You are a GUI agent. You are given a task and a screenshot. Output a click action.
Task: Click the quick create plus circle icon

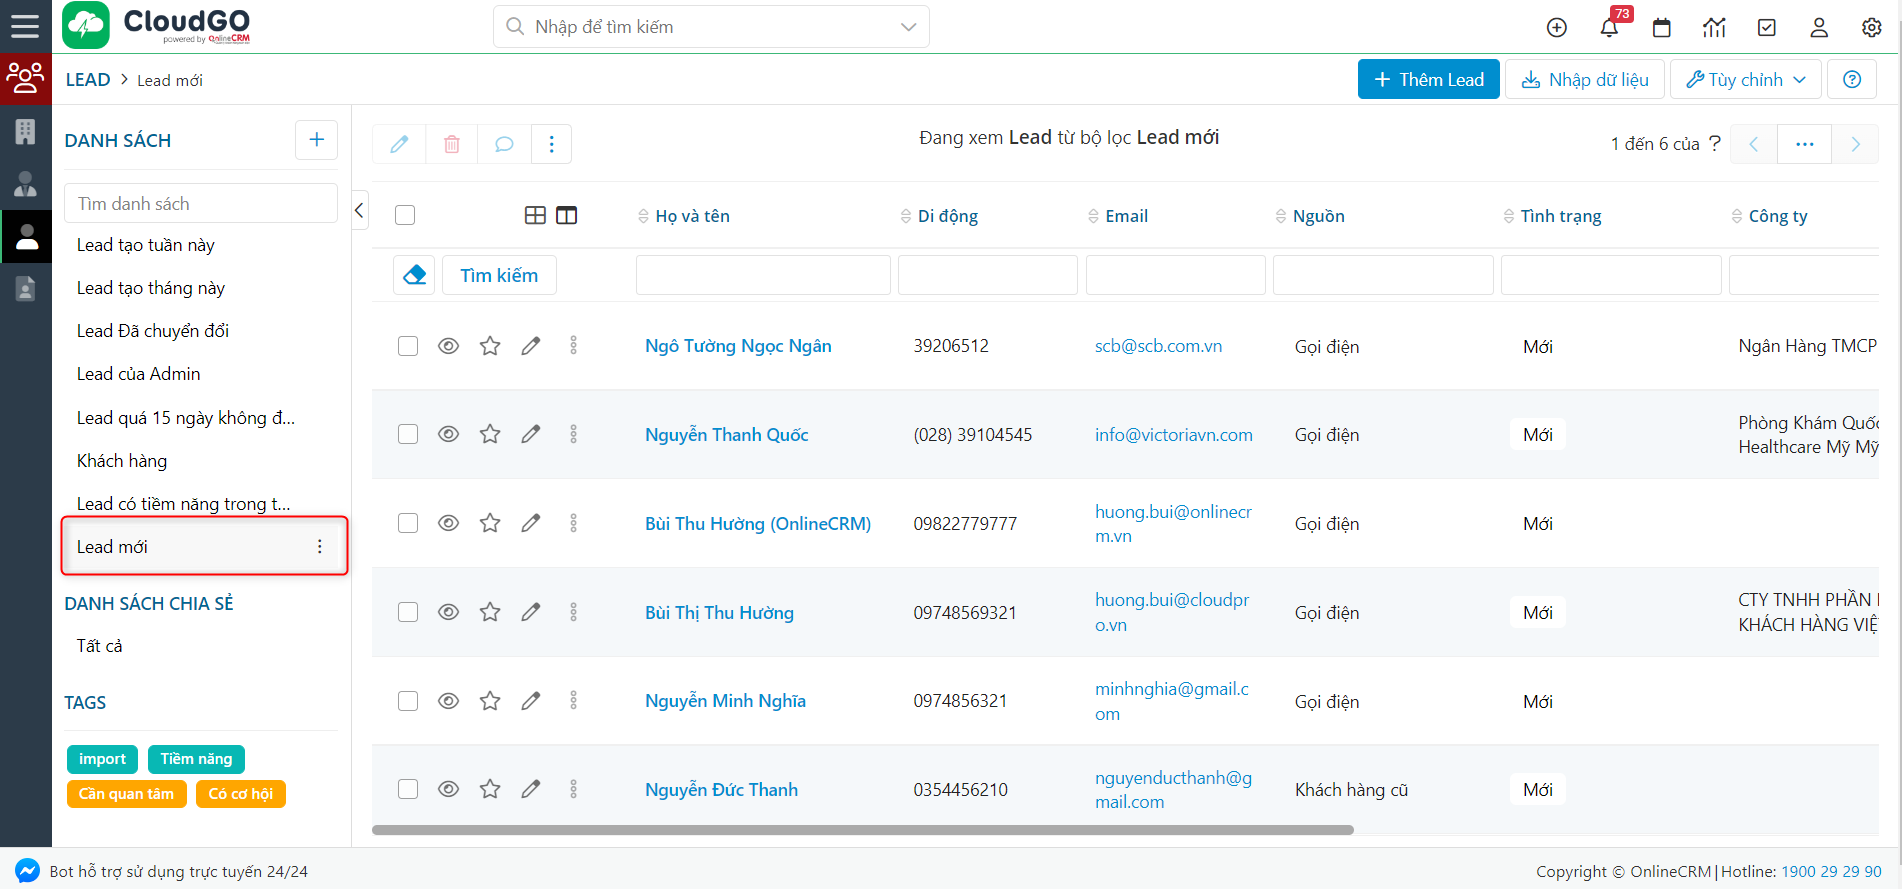point(1557,28)
